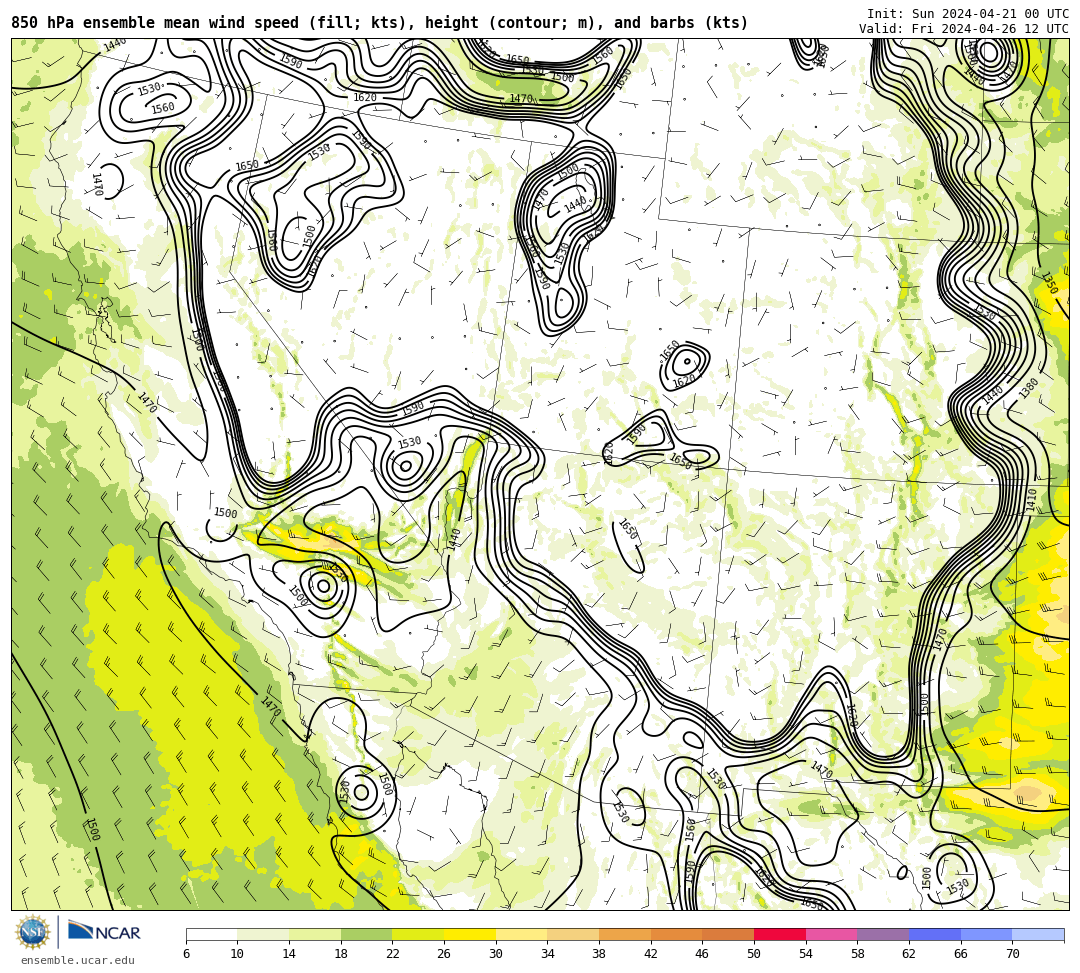
Task: Pick the white 6–10 kts colorbar segment
Action: click(x=211, y=934)
